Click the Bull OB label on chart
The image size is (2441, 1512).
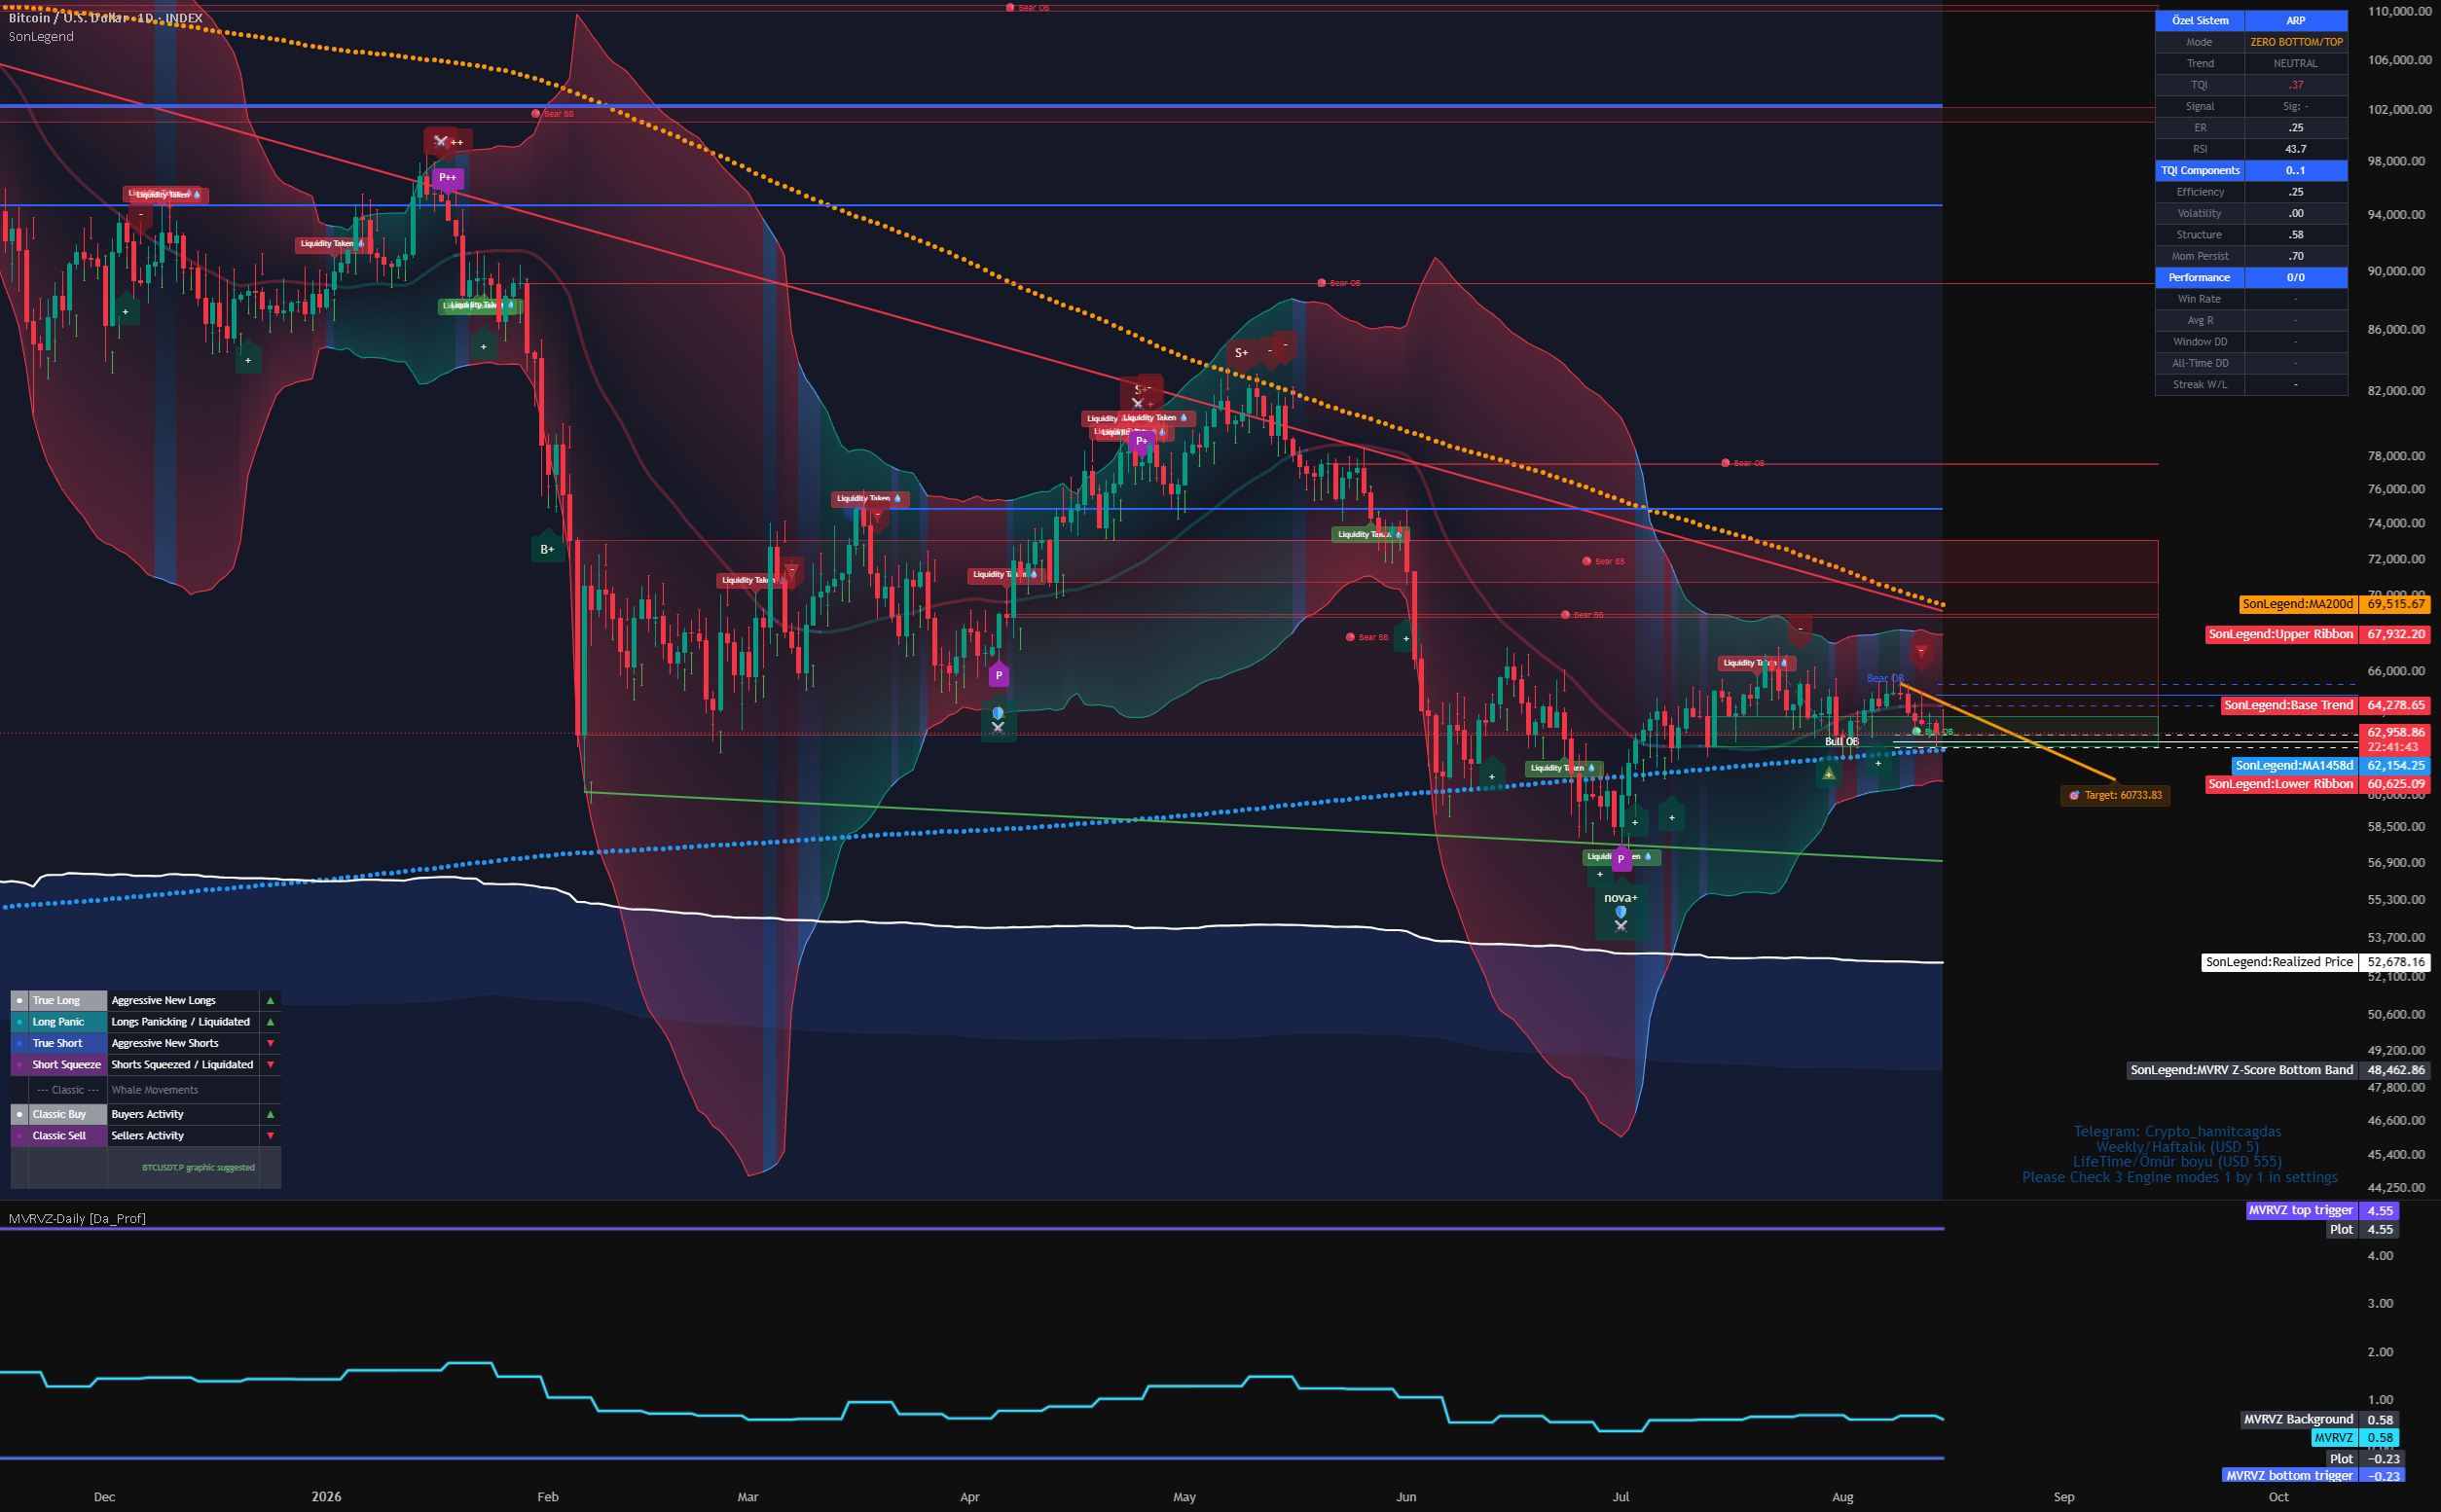pos(1841,741)
